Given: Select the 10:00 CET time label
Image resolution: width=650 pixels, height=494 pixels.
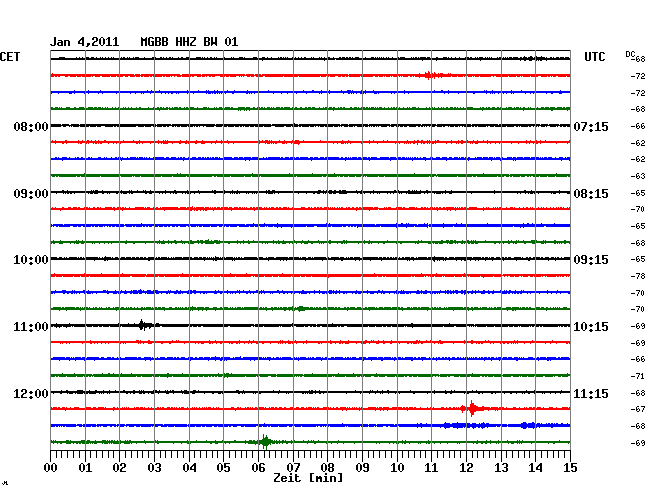Looking at the screenshot, I should [x=31, y=260].
